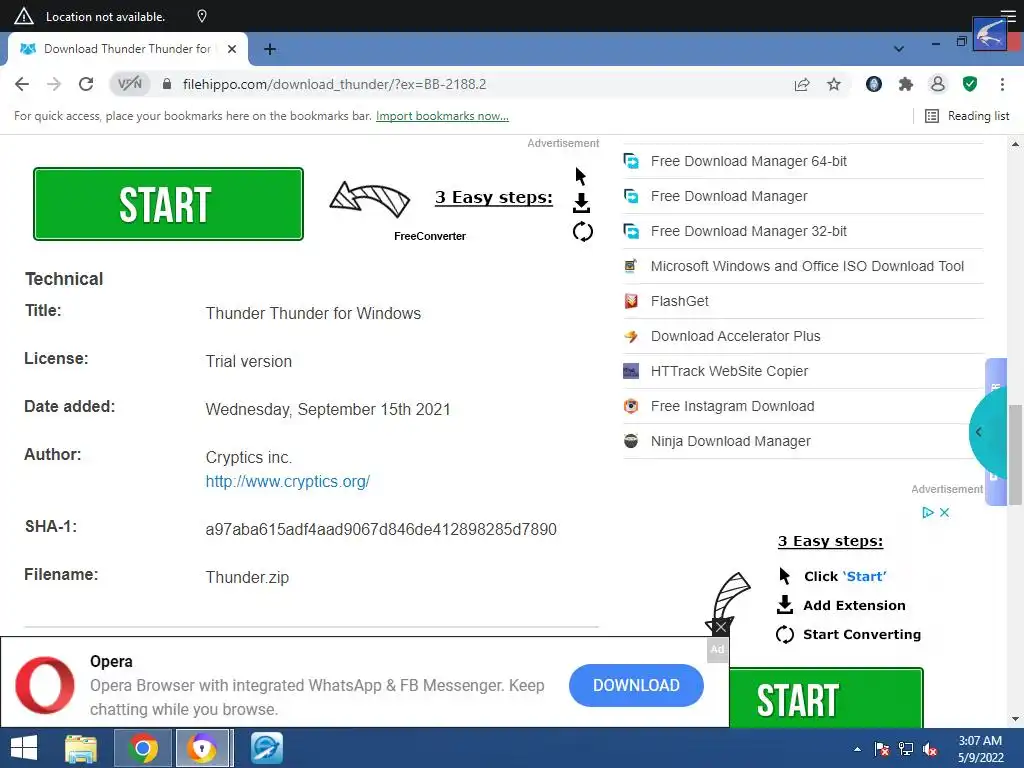
Task: Open the FlashGet entry
Action: point(679,301)
